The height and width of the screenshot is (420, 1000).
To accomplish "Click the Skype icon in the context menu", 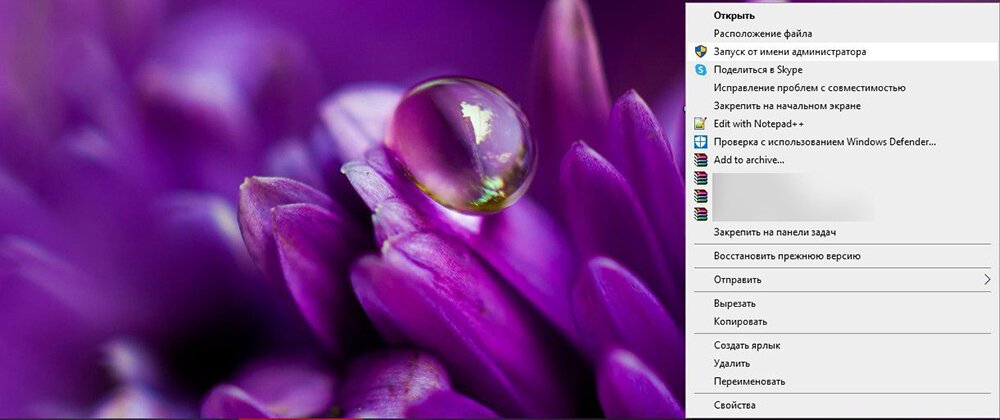I will pos(700,69).
